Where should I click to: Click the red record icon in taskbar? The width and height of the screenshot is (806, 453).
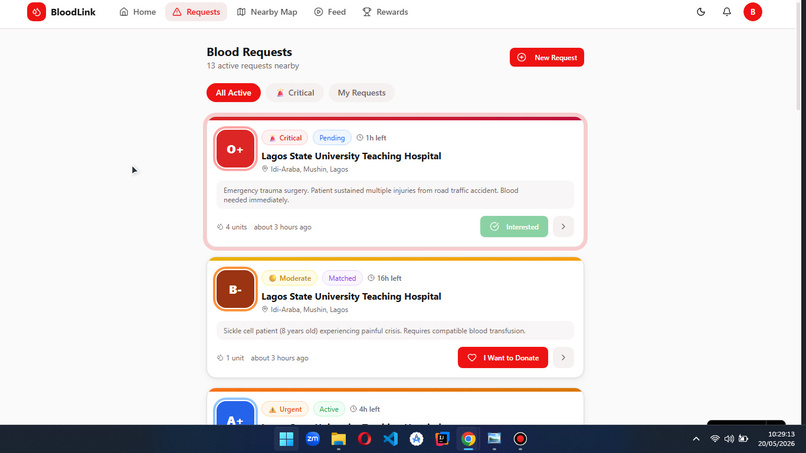[x=520, y=439]
